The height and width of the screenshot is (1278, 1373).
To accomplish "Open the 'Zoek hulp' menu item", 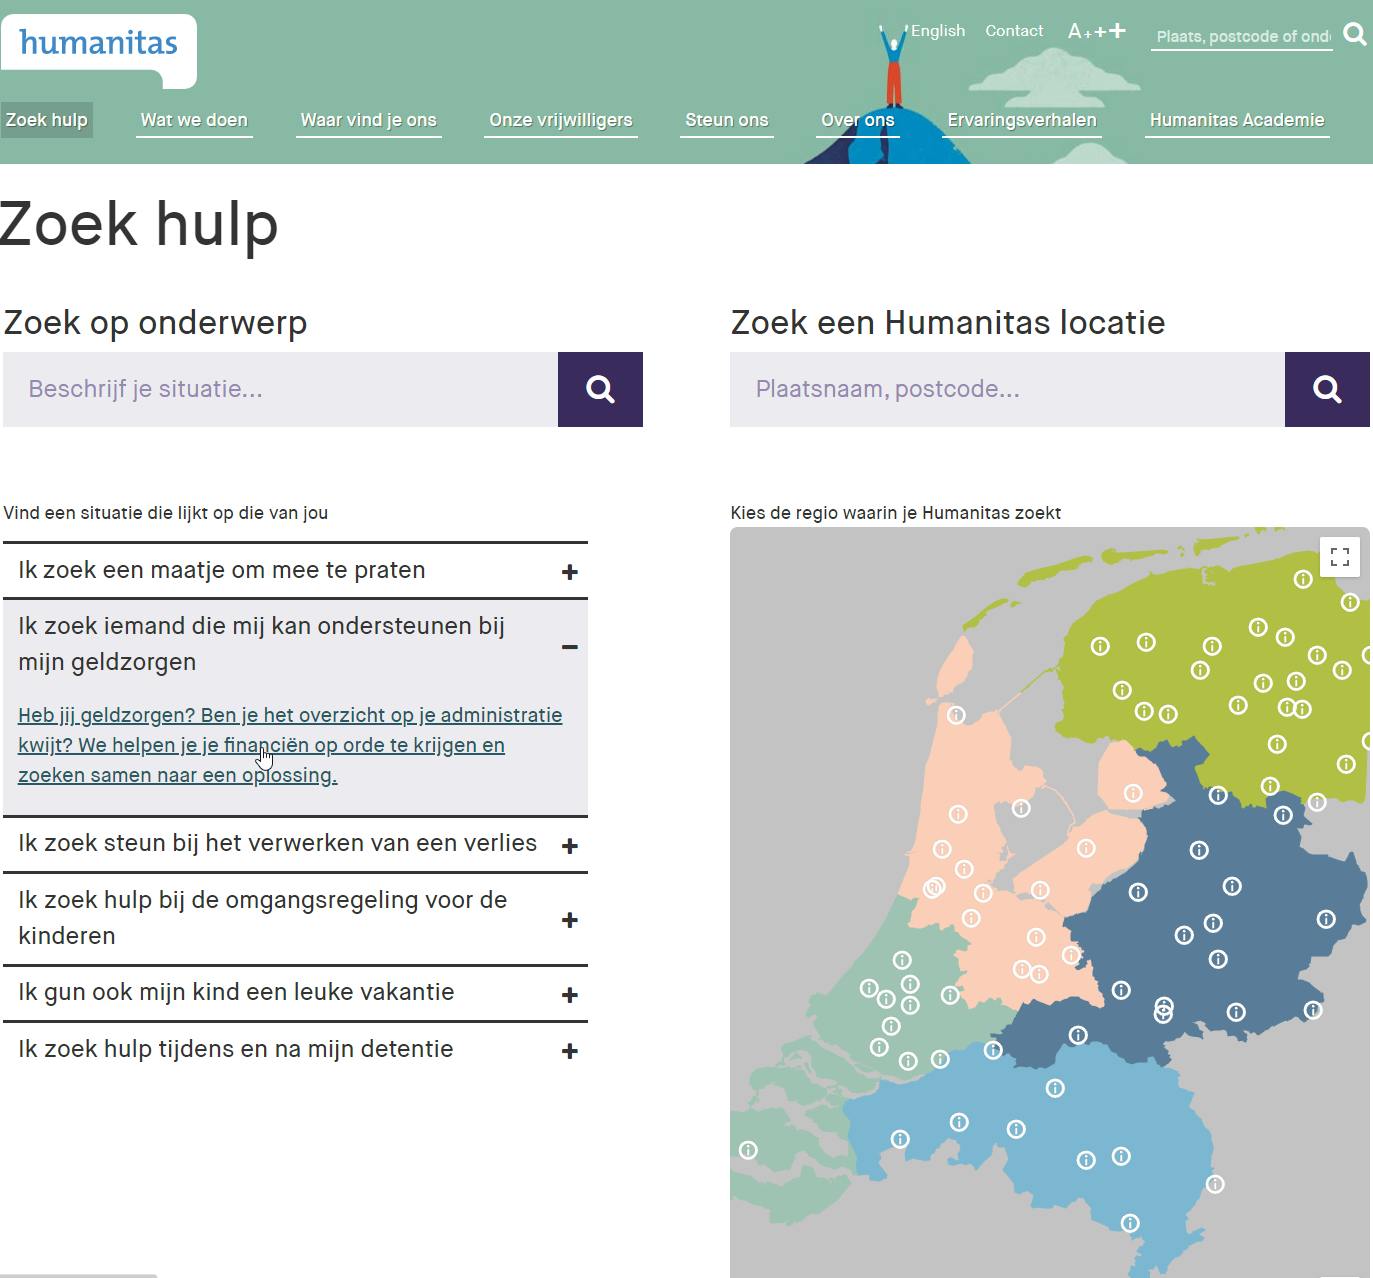I will [46, 120].
